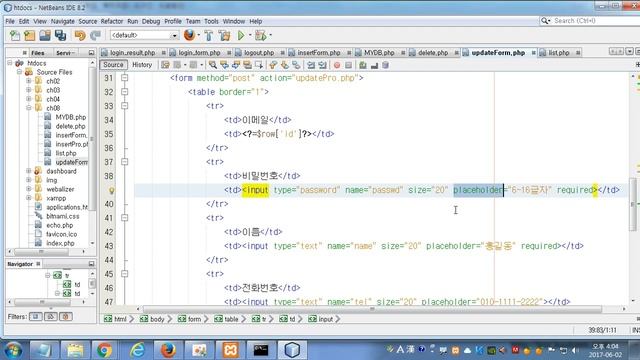640x360 pixels.
Task: Toggle third Navigator filter button
Action: (x=66, y=316)
